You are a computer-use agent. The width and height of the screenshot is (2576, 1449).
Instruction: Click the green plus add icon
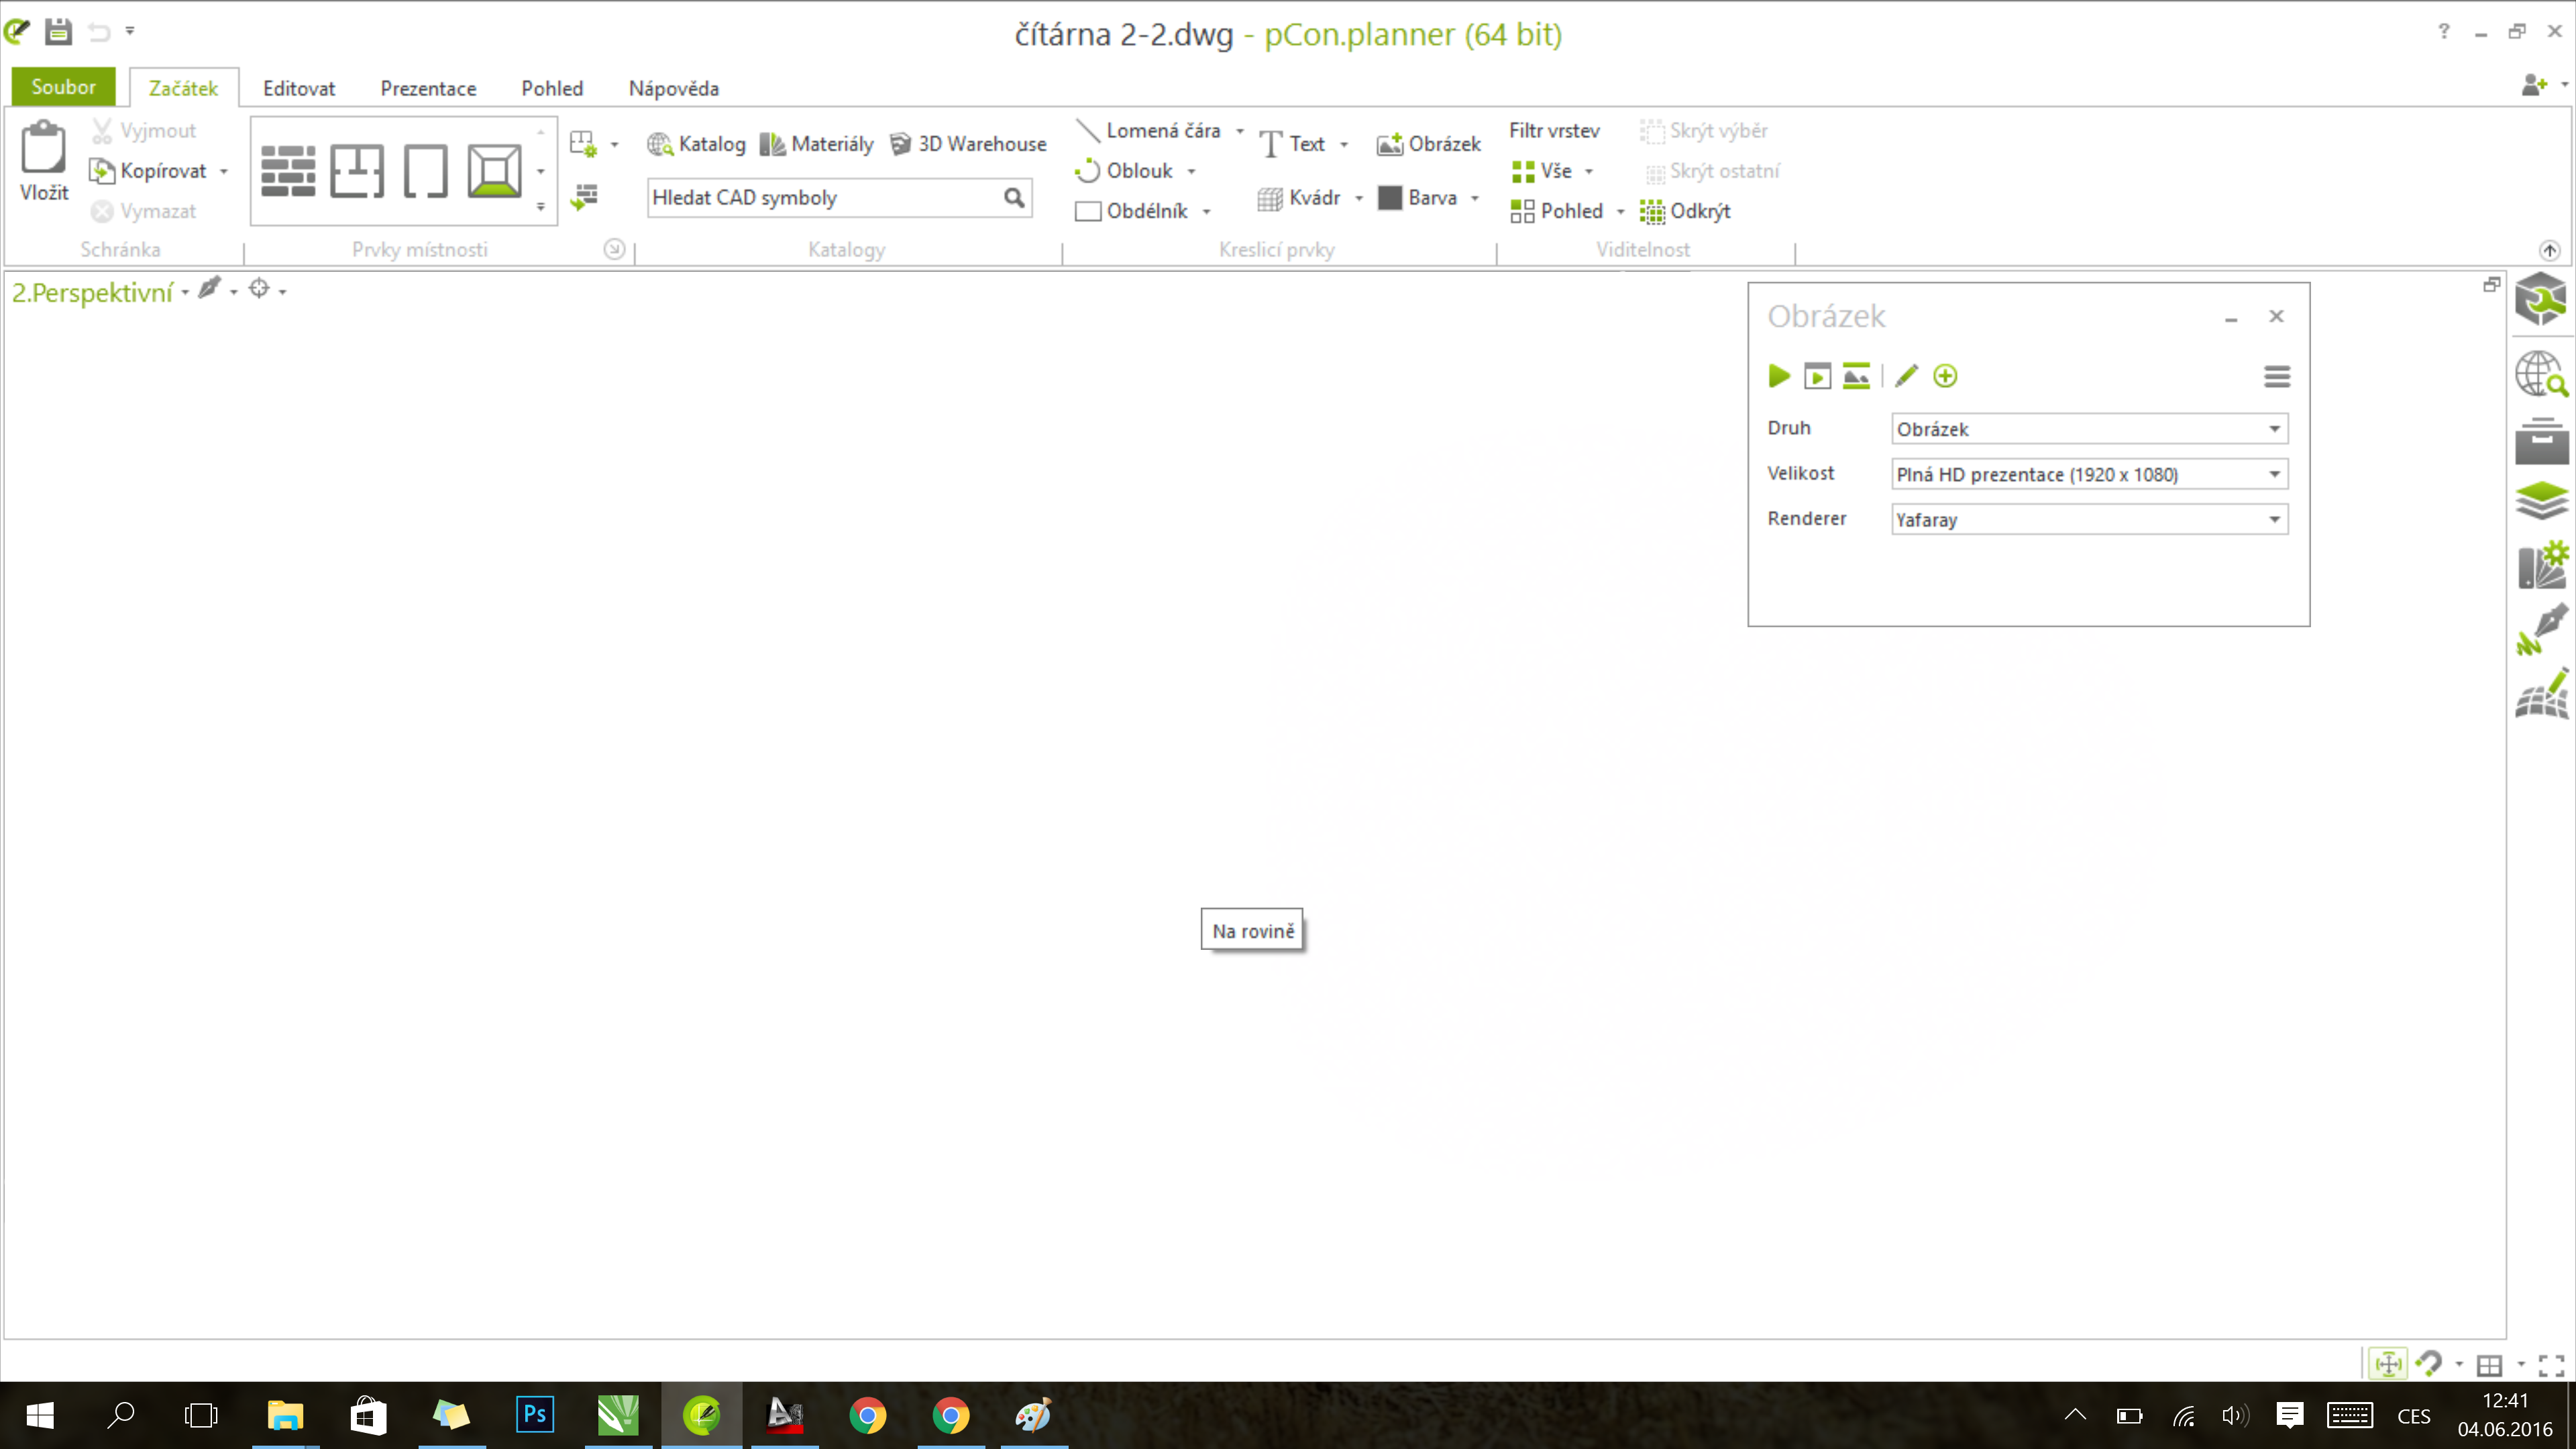(x=1945, y=376)
